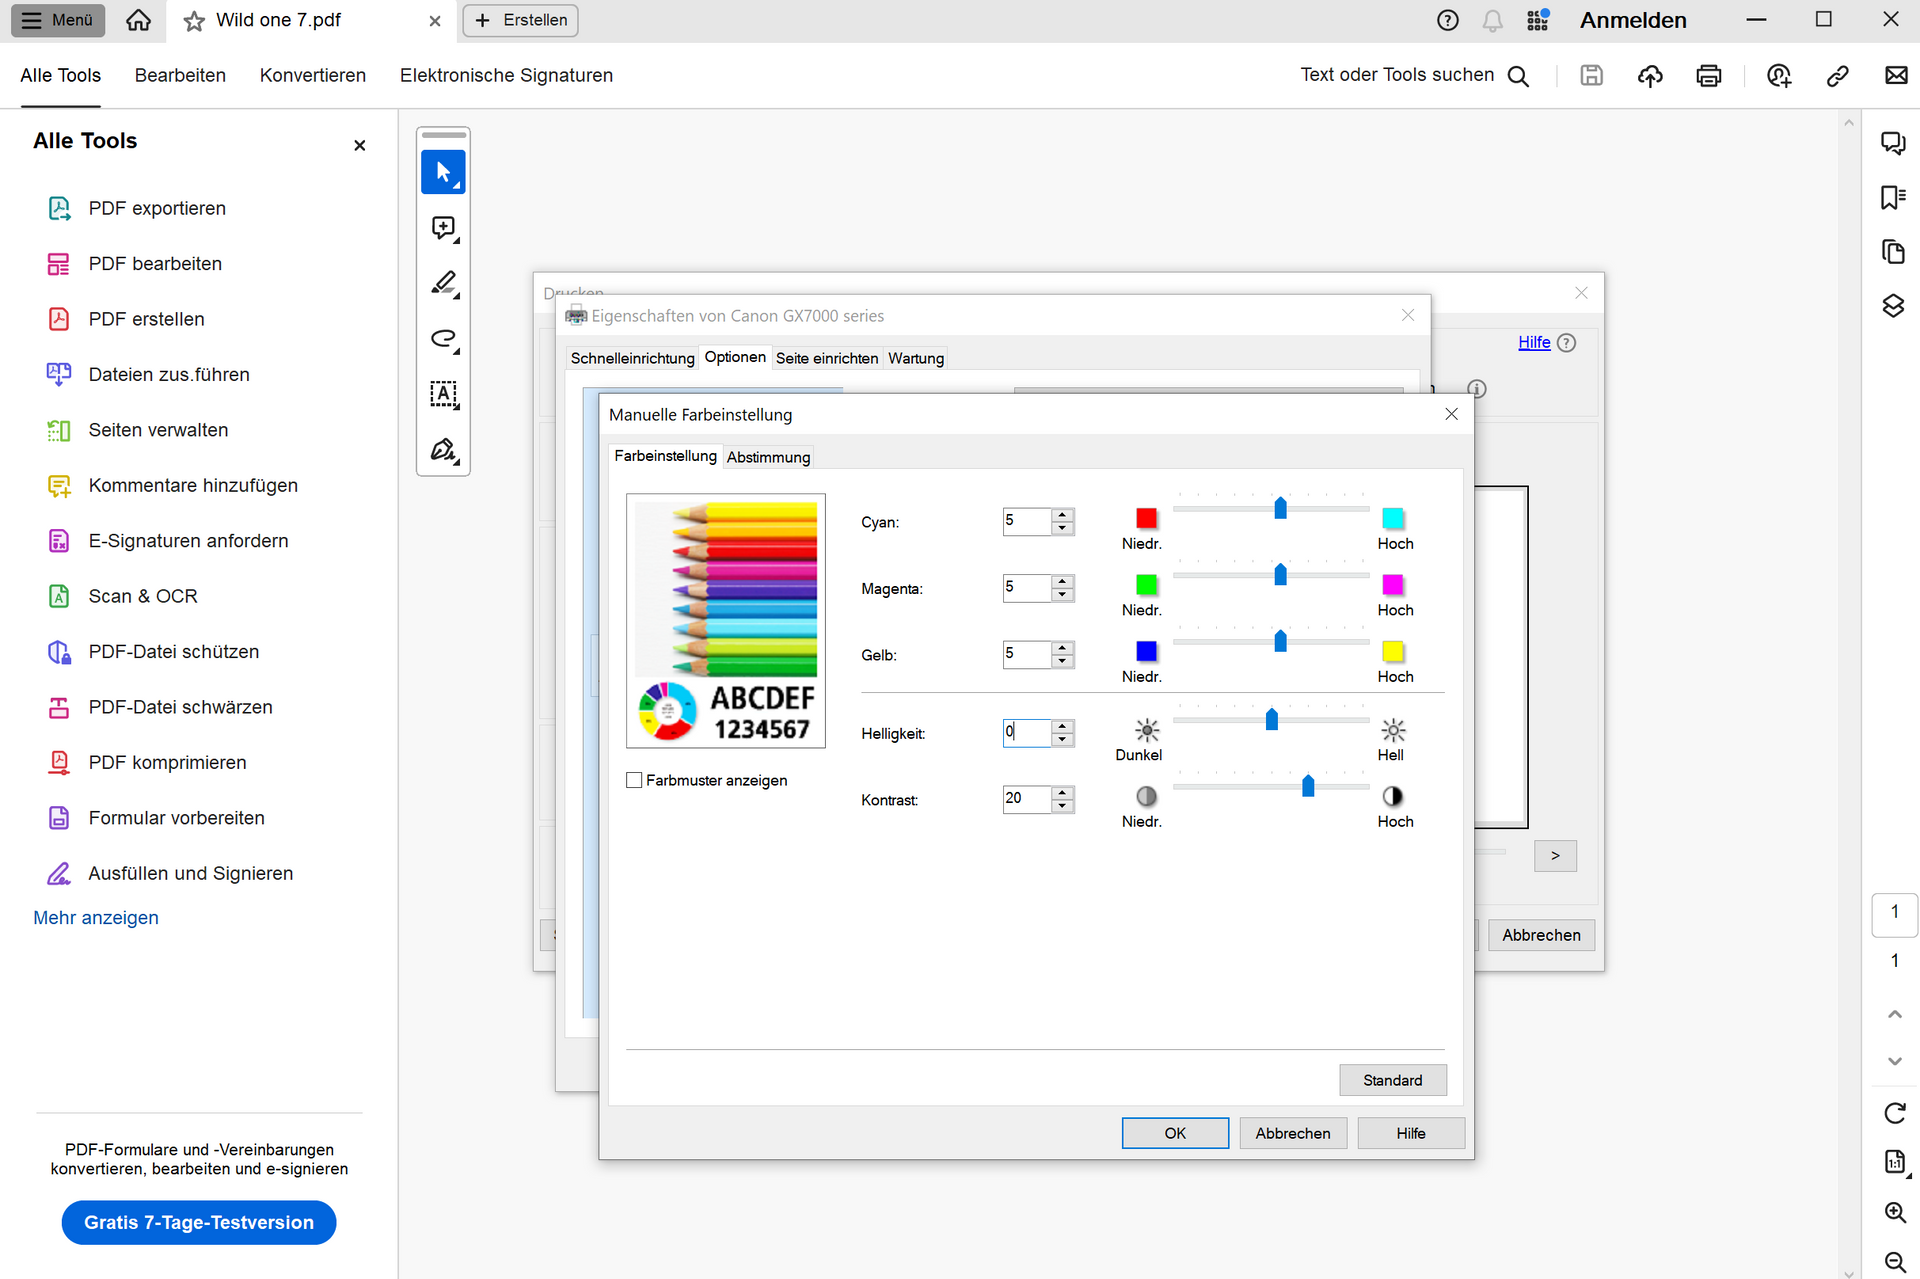Decrease the Kontrast value with down arrow
Screen dimensions: 1920x1279
coord(1063,806)
